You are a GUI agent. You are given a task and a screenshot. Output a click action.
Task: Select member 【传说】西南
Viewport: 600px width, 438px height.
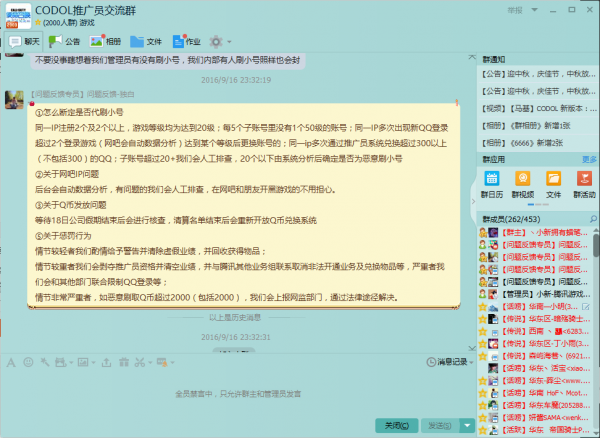(x=535, y=331)
